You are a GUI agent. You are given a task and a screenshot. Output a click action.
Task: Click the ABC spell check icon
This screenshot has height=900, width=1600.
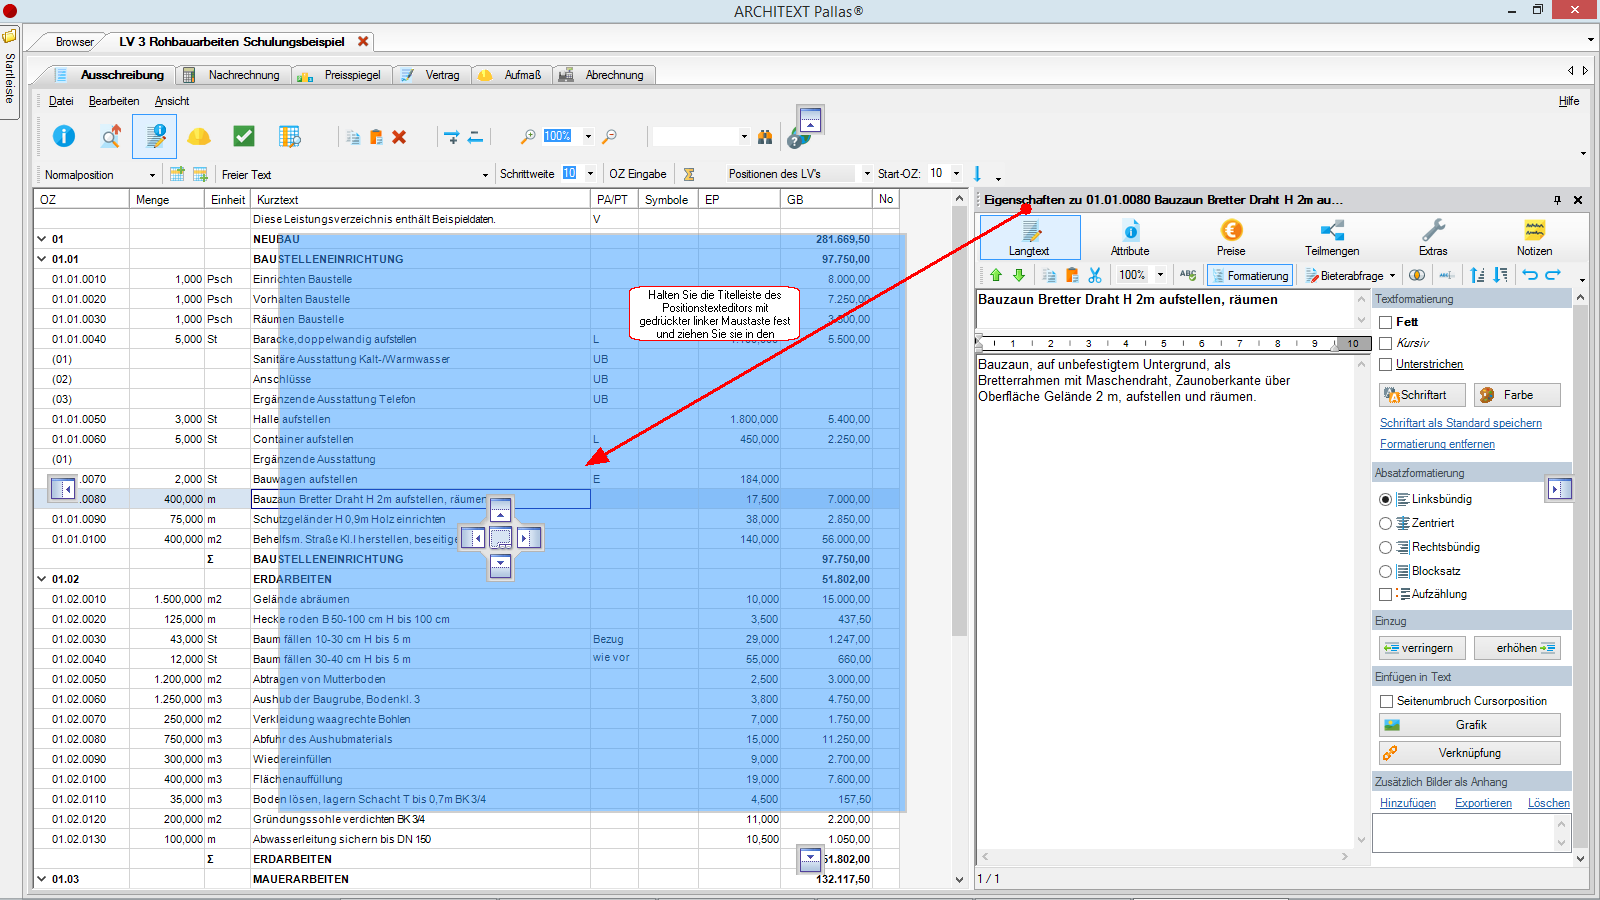(1188, 275)
